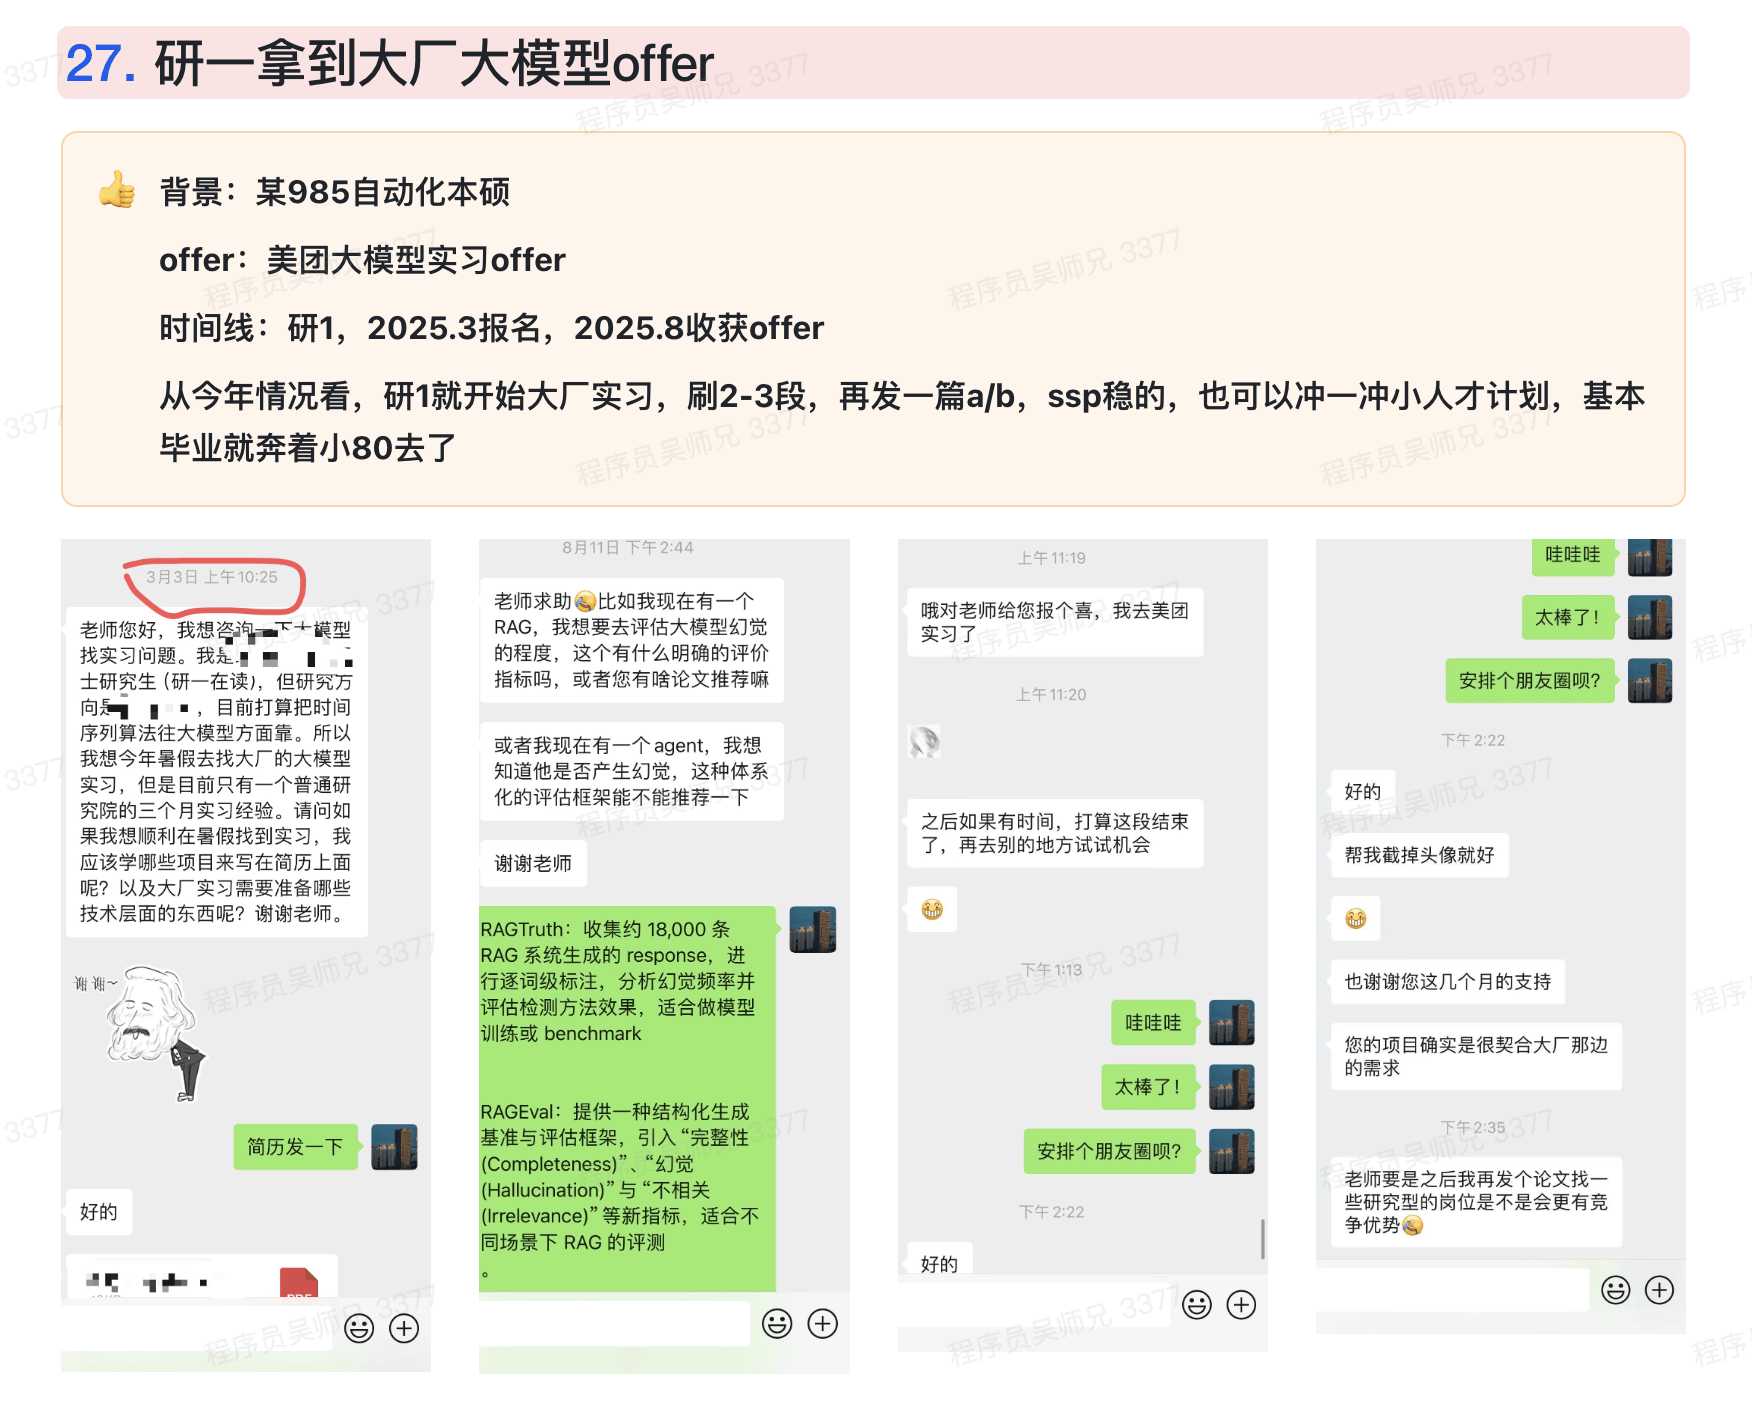1752x1404 pixels.
Task: Click scrollbar in third chat screenshot
Action: click(1263, 1239)
